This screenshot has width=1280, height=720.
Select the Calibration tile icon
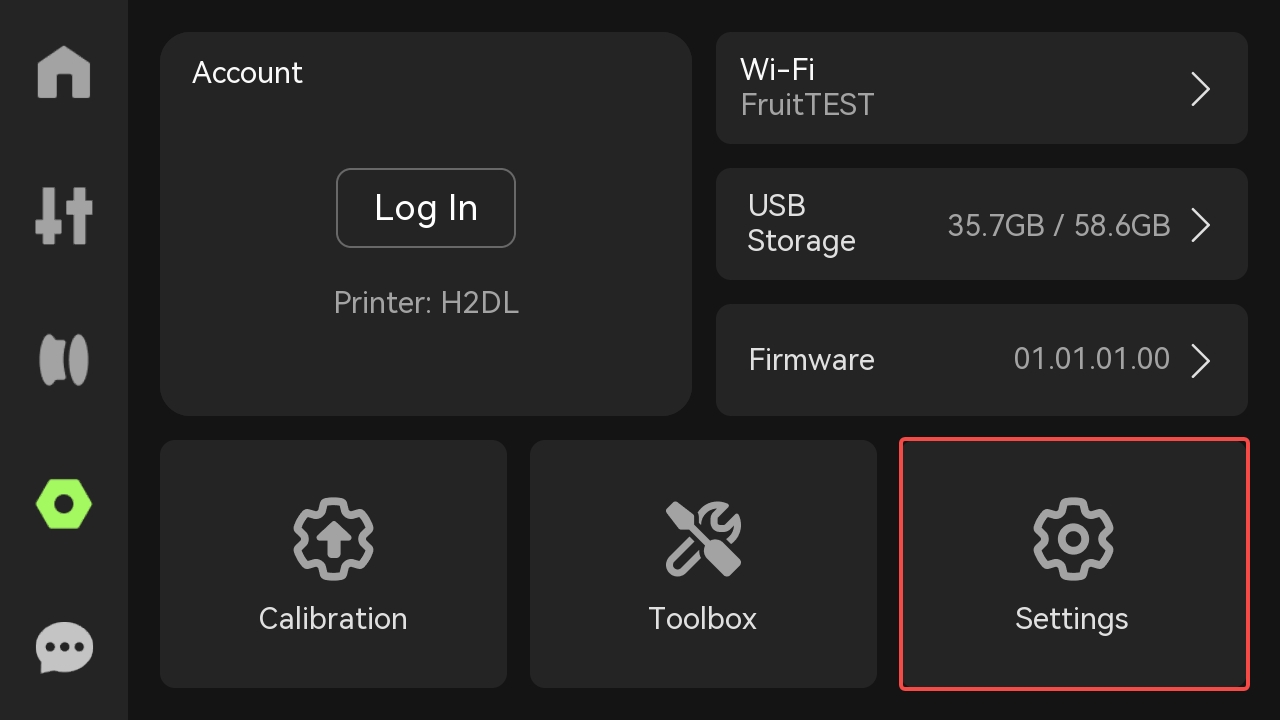pyautogui.click(x=333, y=538)
